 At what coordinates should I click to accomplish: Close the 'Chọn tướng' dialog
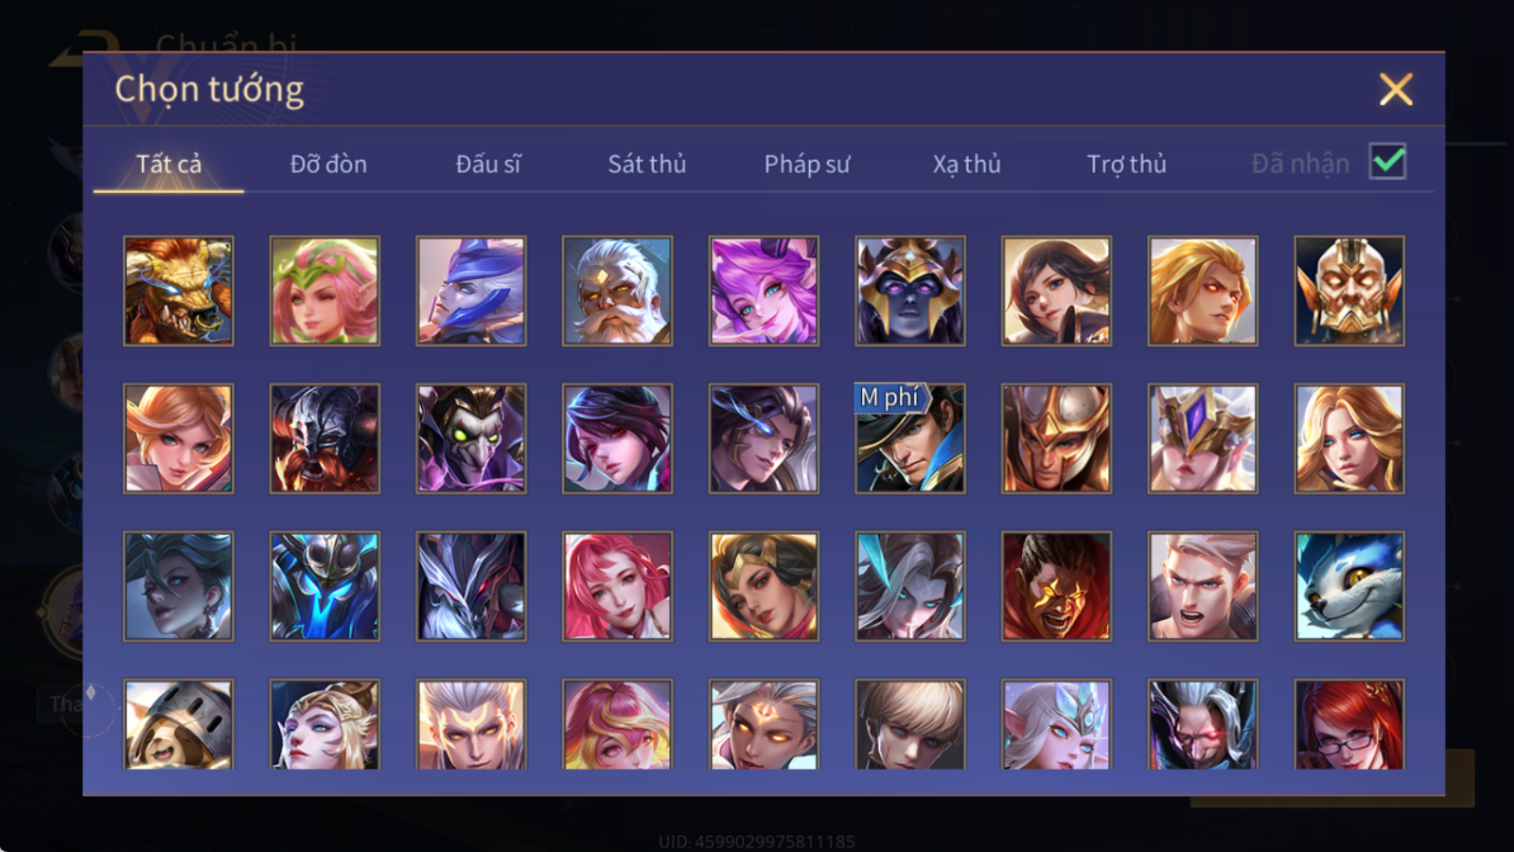tap(1396, 89)
